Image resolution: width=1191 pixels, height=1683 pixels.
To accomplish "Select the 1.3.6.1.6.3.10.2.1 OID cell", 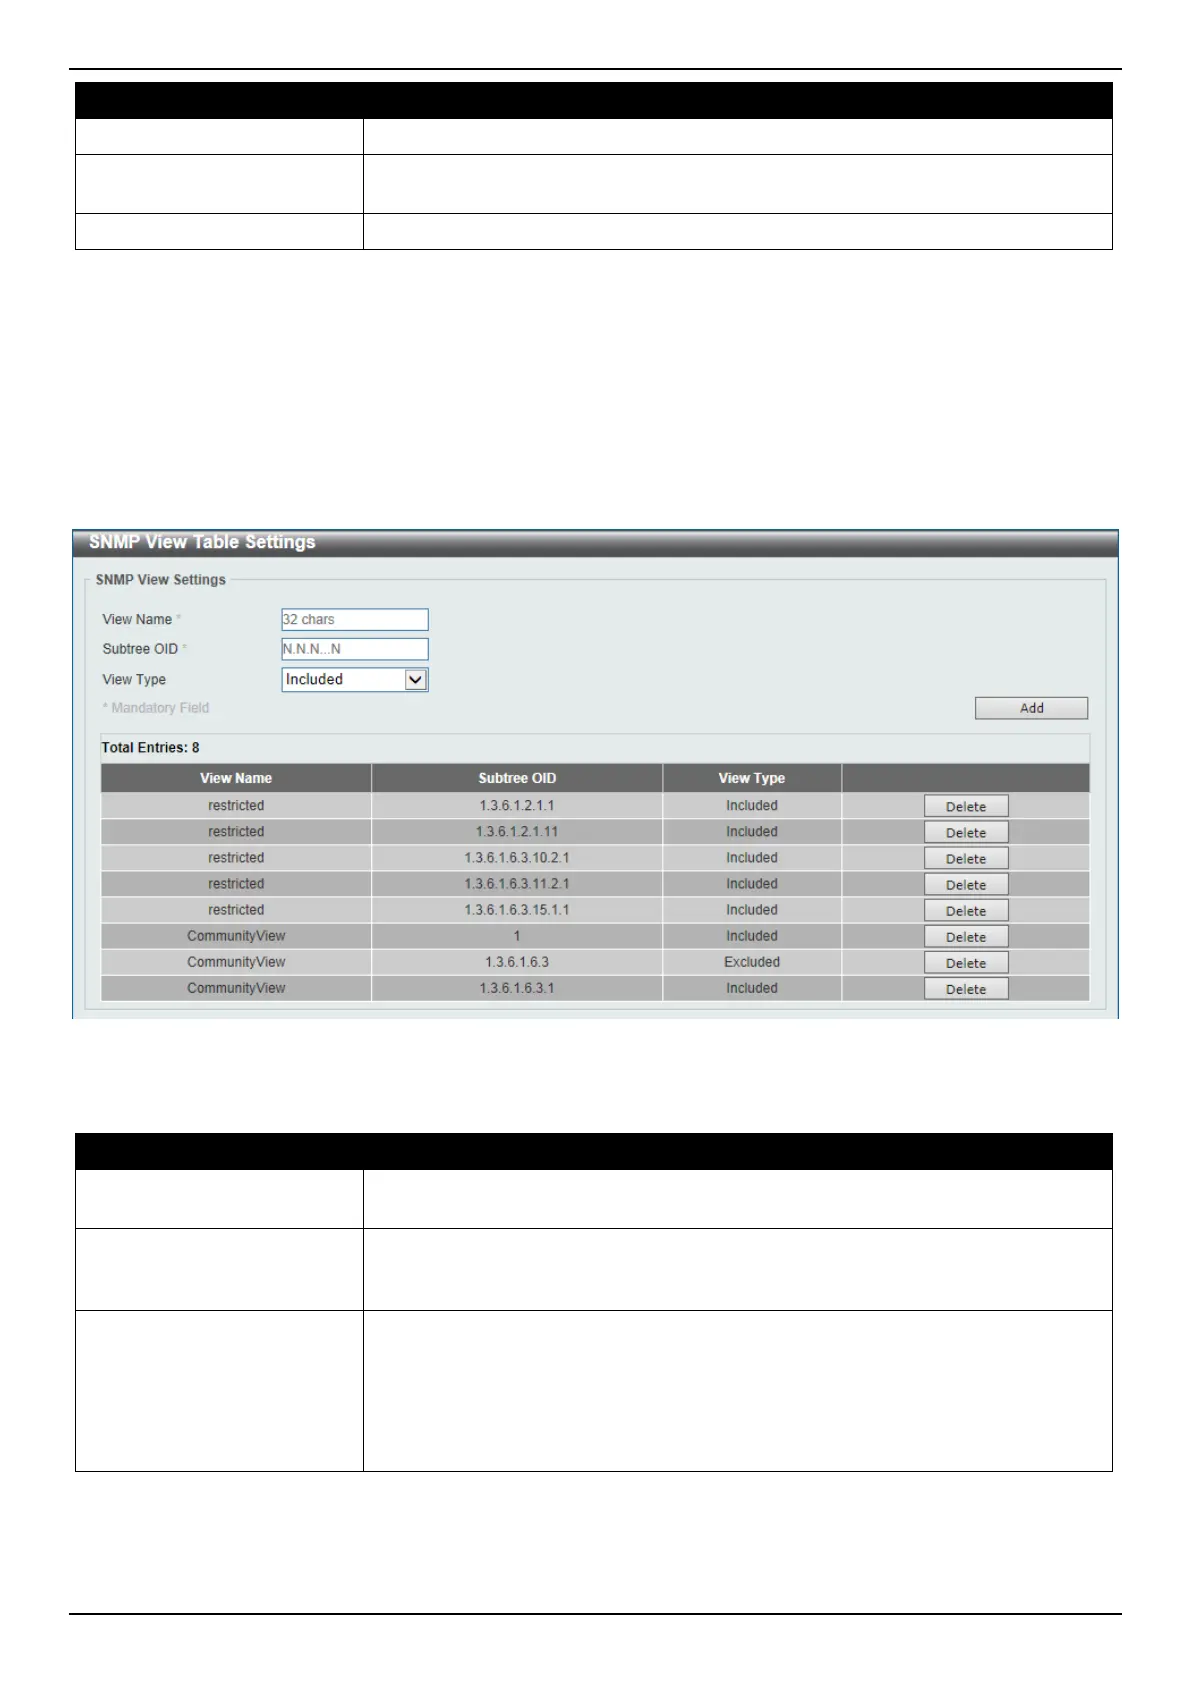I will (517, 857).
